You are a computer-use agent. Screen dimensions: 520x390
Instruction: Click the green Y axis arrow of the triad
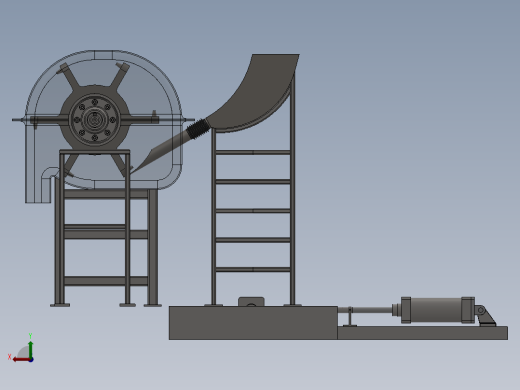tap(31, 349)
